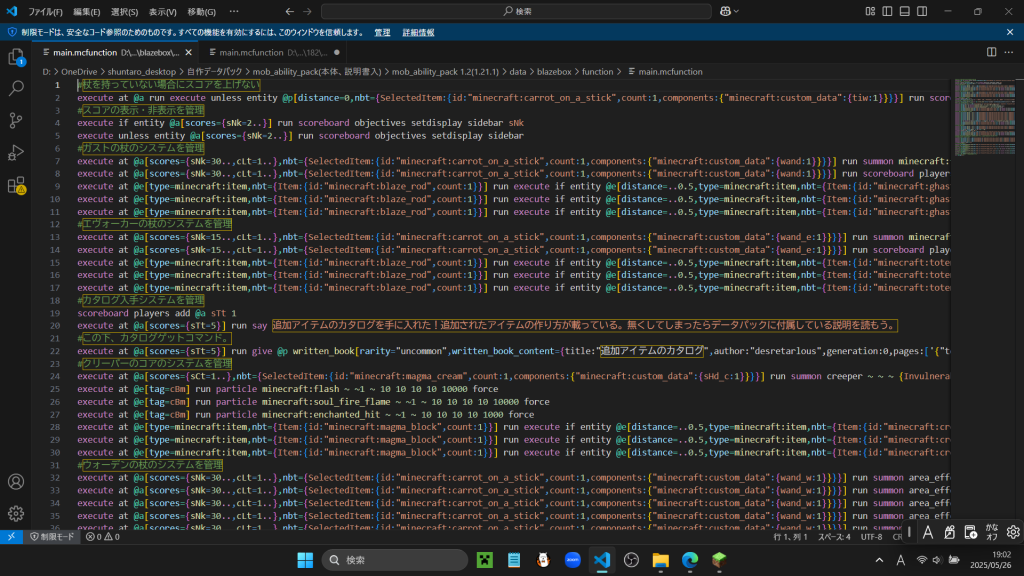Open the editor More Actions ellipsis

tap(1009, 52)
